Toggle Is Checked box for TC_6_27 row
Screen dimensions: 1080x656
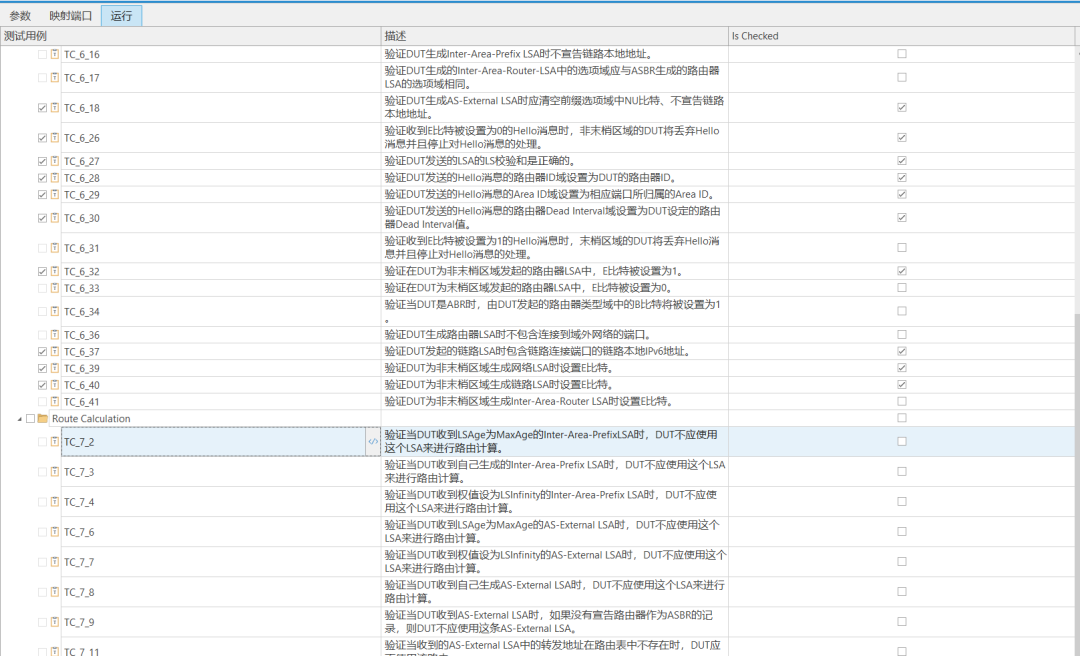[x=902, y=161]
